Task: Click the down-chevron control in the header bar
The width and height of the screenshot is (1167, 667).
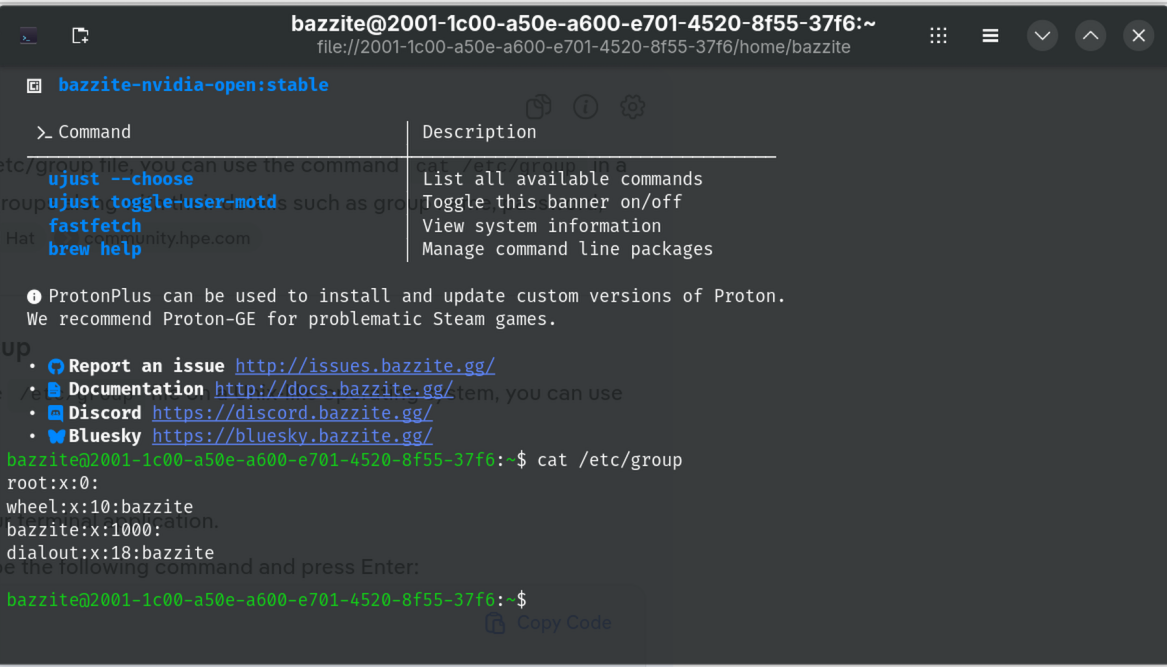Action: click(1042, 35)
